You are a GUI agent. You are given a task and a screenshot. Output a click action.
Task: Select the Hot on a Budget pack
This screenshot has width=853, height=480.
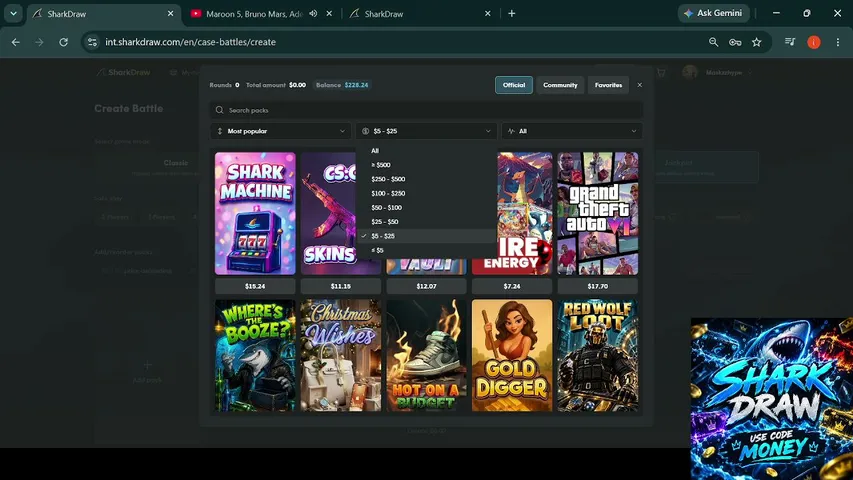426,355
